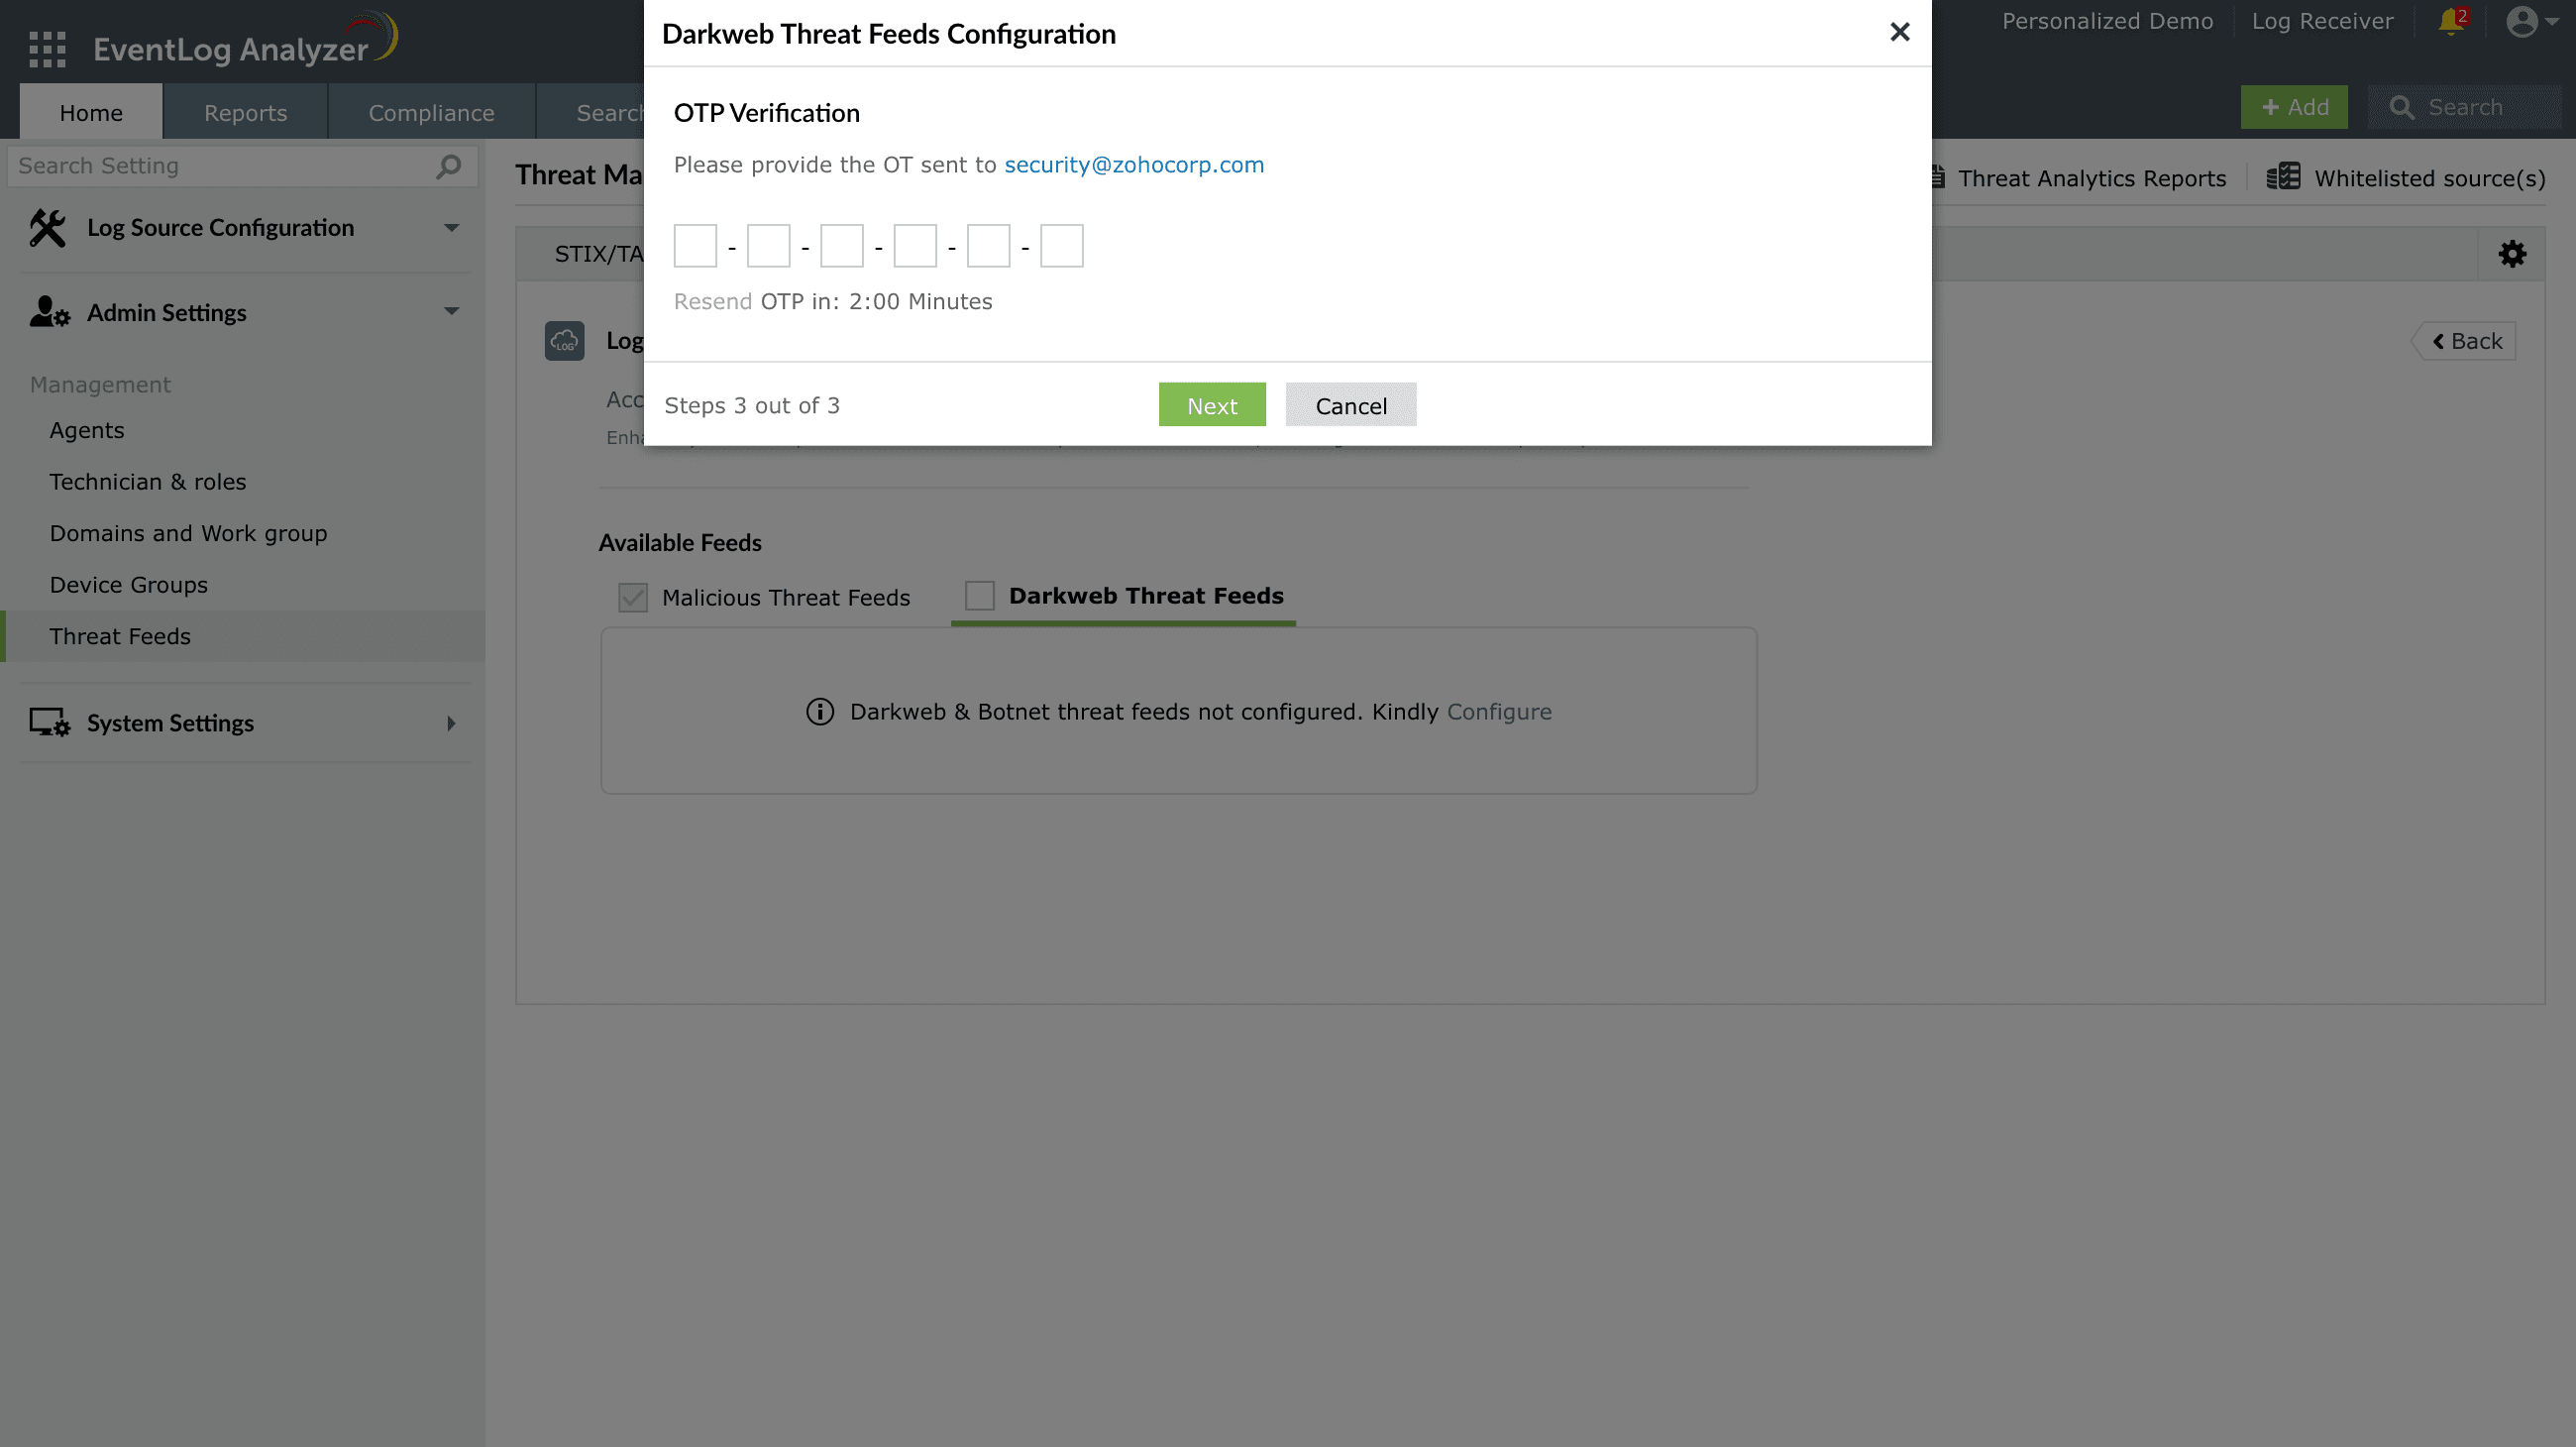Click the Log Source Configuration tools icon
2576x1447 pixels.
(47, 228)
